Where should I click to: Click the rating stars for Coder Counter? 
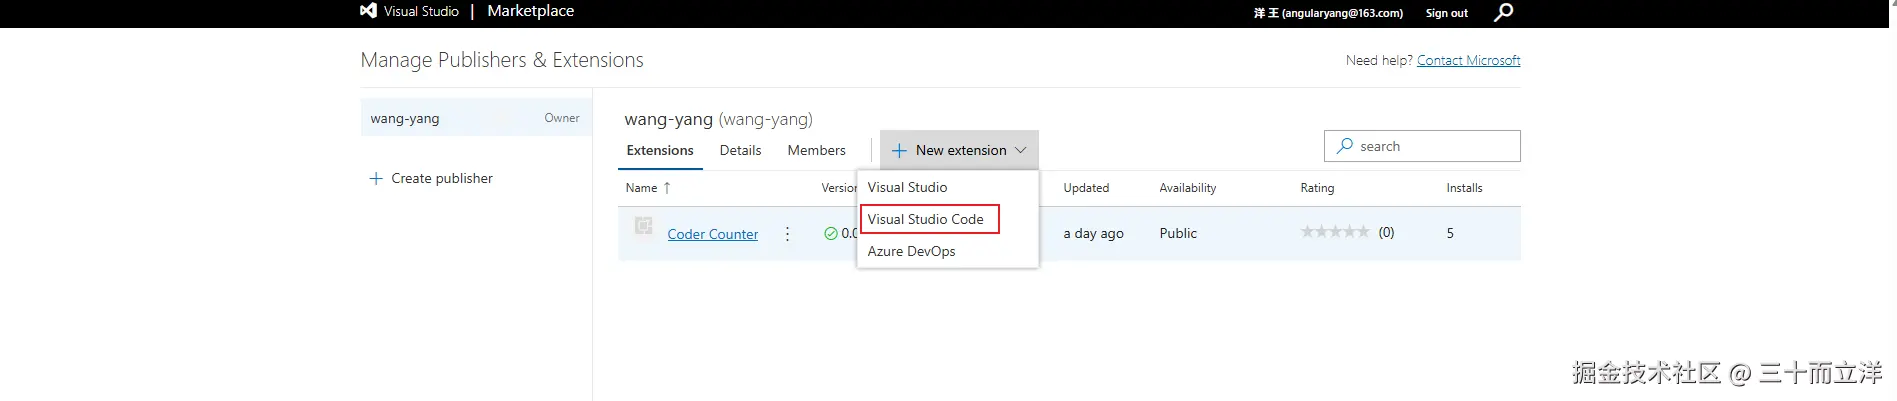(x=1335, y=232)
